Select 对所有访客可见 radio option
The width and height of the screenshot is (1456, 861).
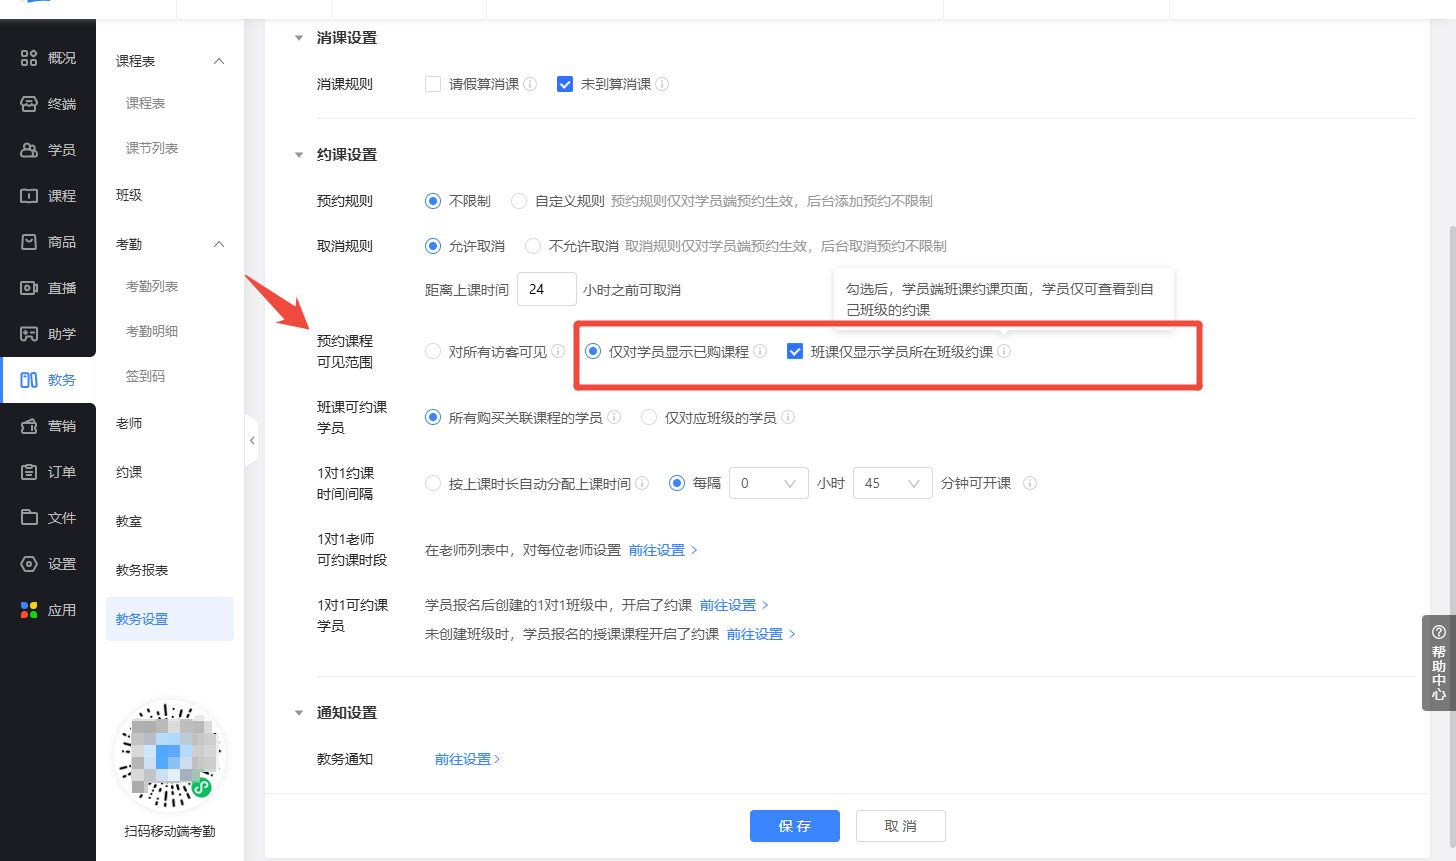[433, 352]
